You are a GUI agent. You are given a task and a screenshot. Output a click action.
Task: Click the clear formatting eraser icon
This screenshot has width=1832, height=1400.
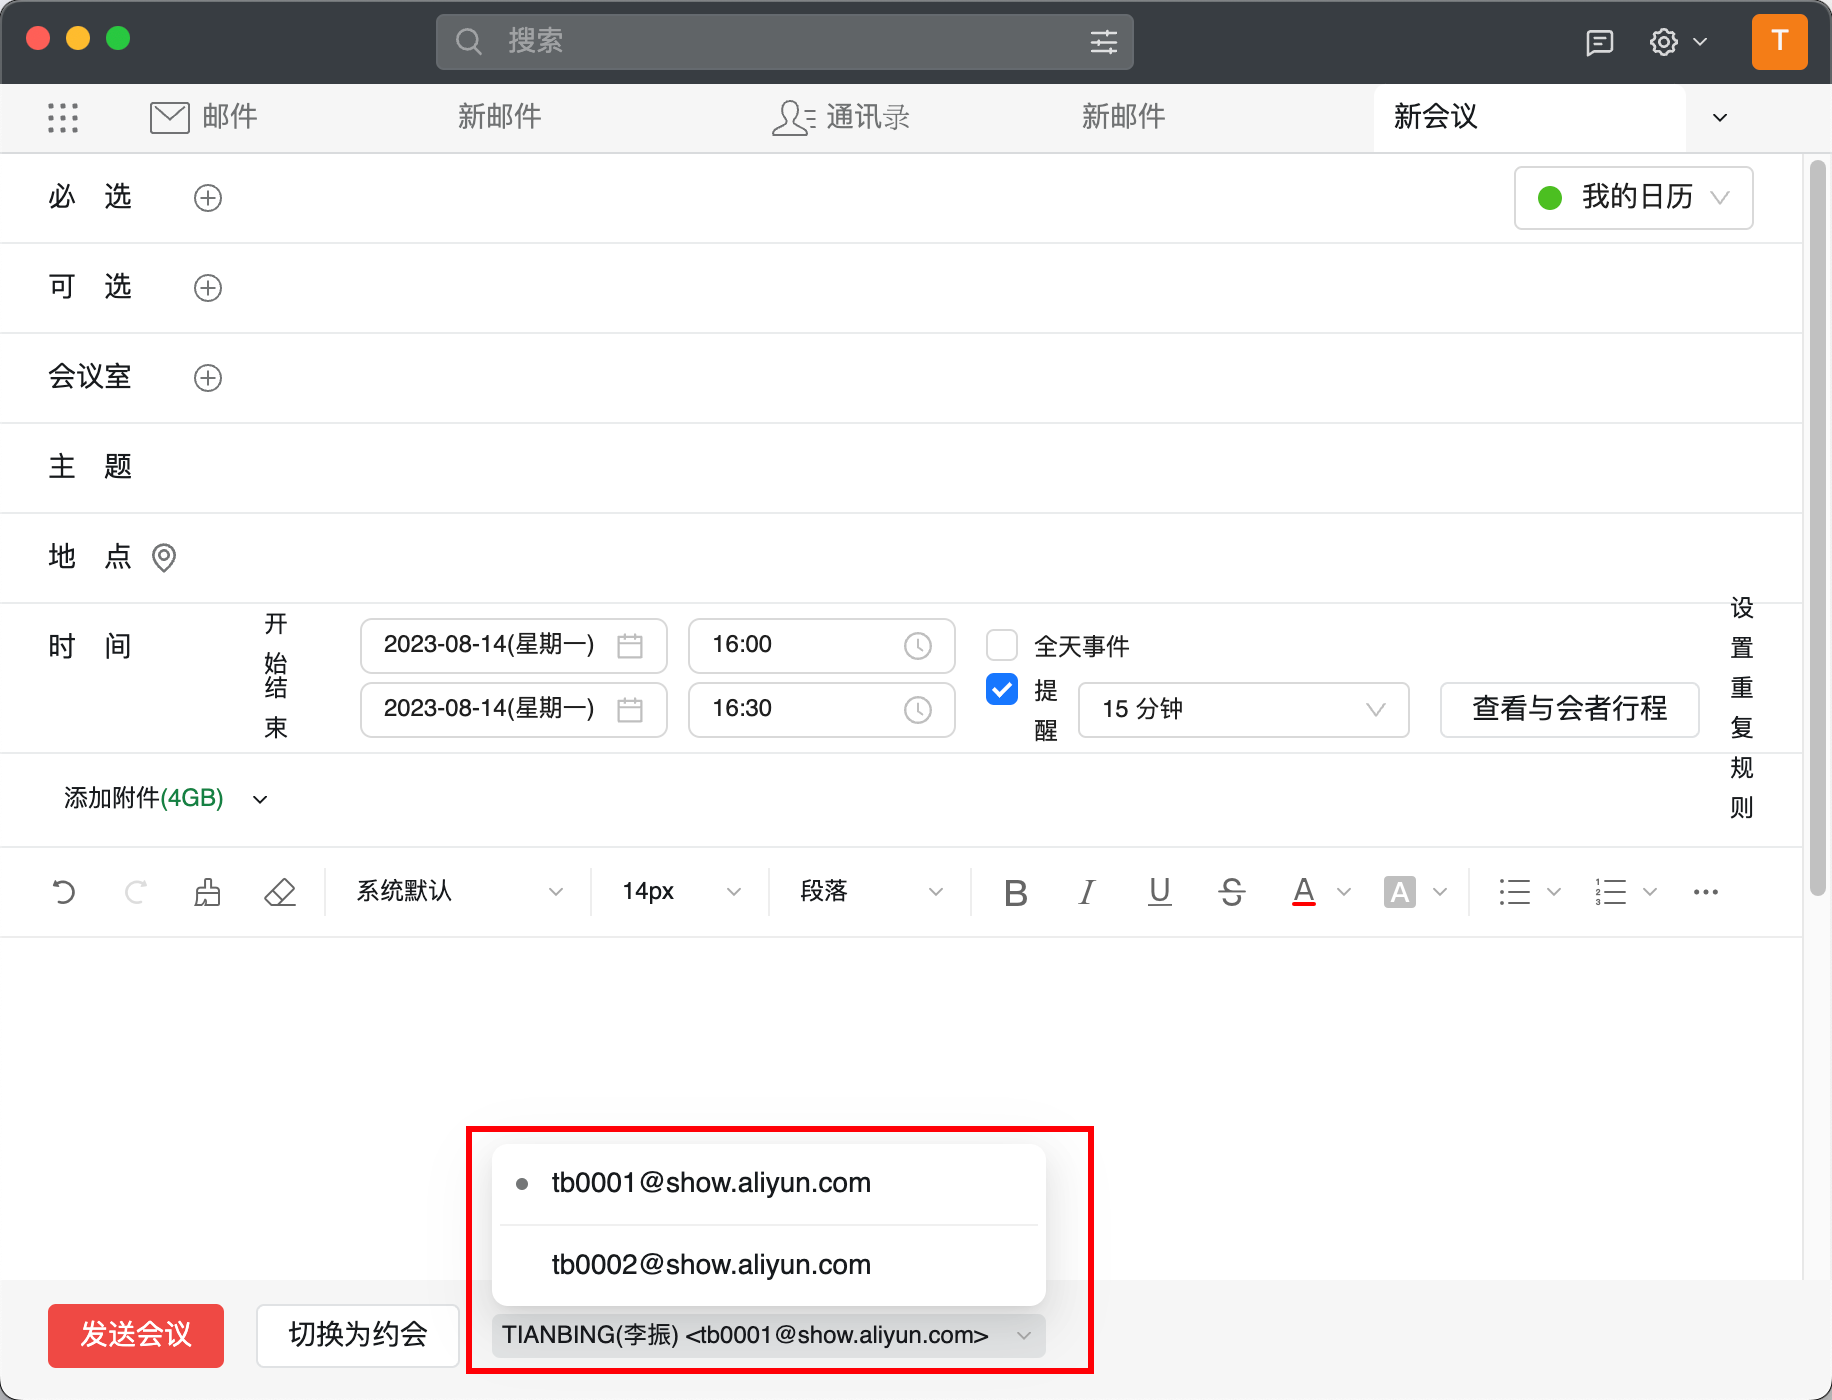[x=280, y=891]
